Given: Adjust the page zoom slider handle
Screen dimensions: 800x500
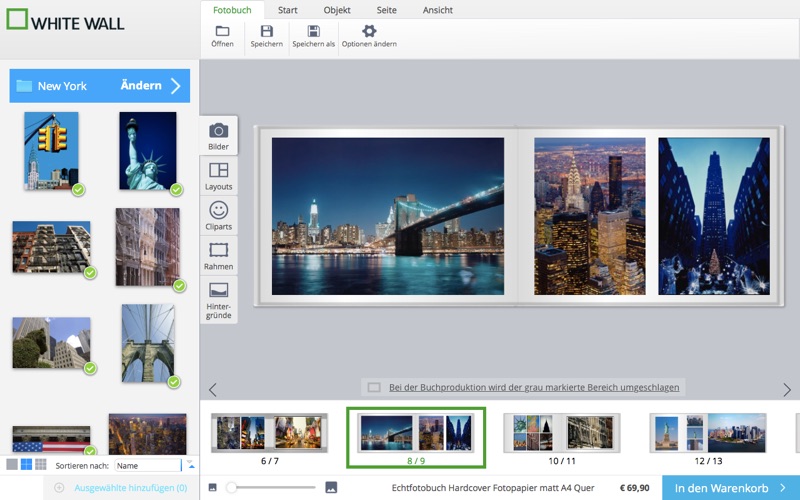Looking at the screenshot, I should point(232,488).
